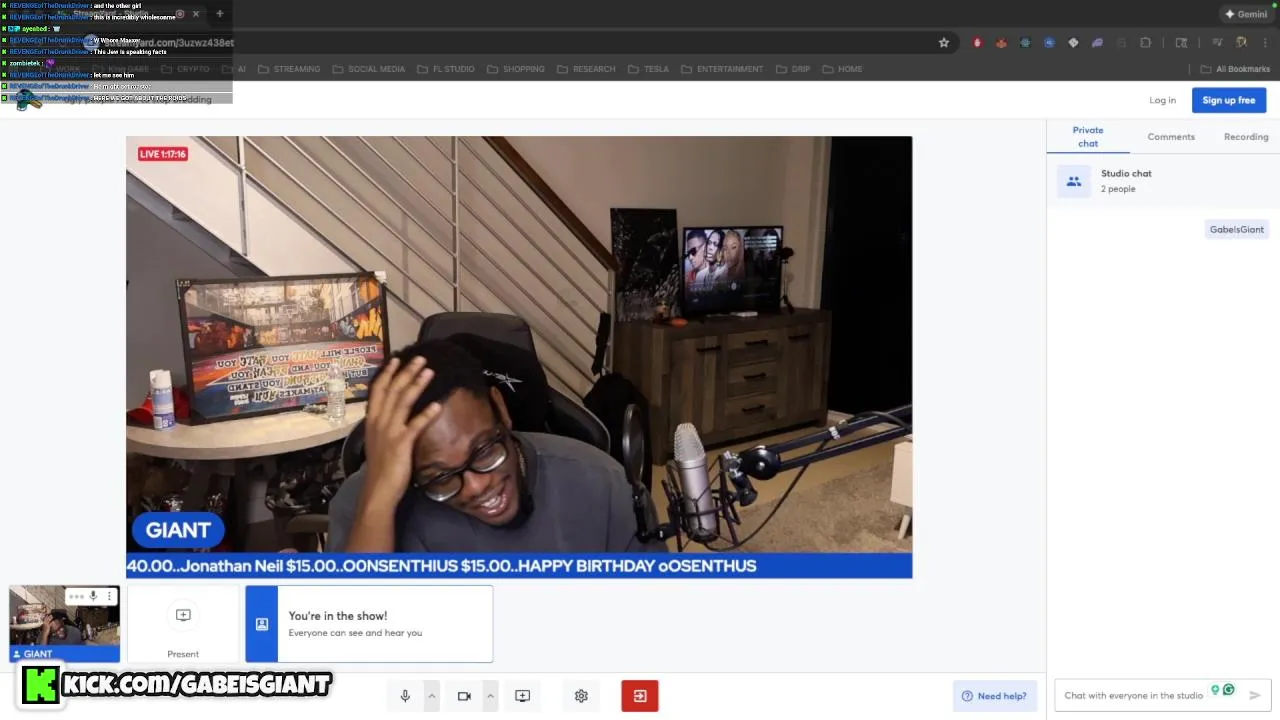
Task: Open Chrome media controls icon
Action: pos(1217,43)
